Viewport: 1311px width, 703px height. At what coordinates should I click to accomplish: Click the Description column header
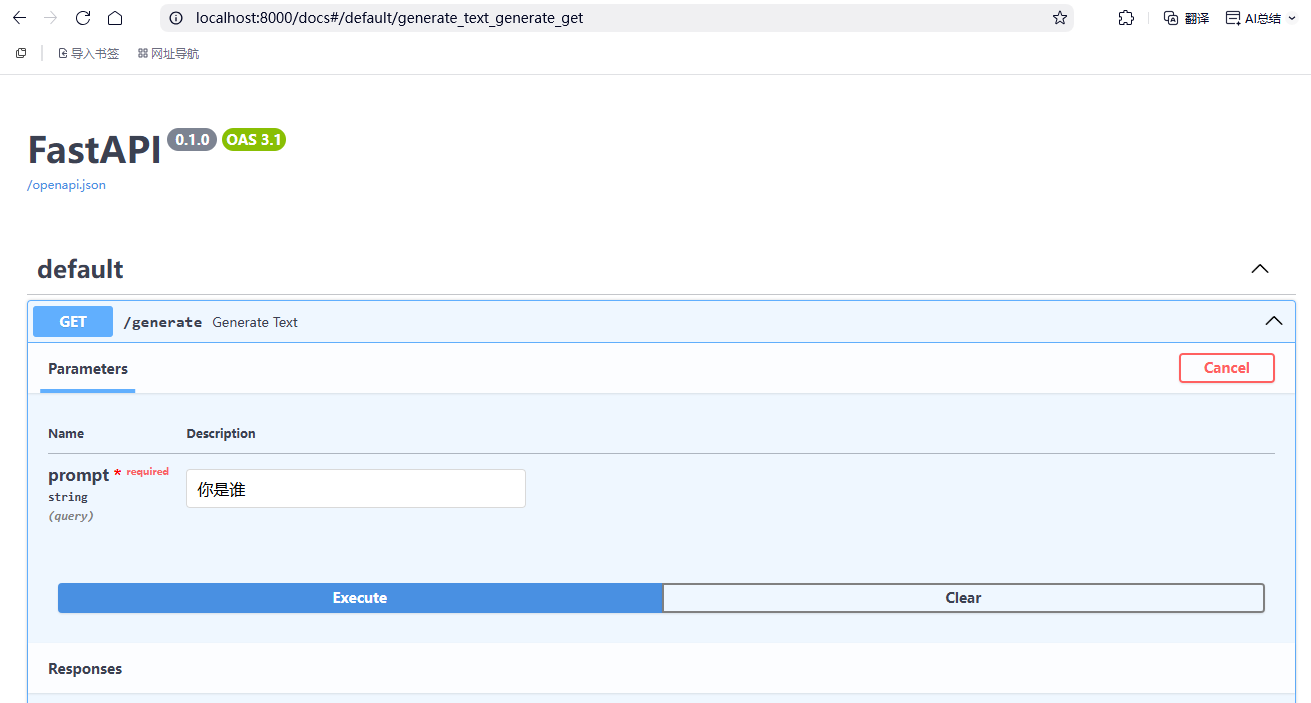[221, 433]
